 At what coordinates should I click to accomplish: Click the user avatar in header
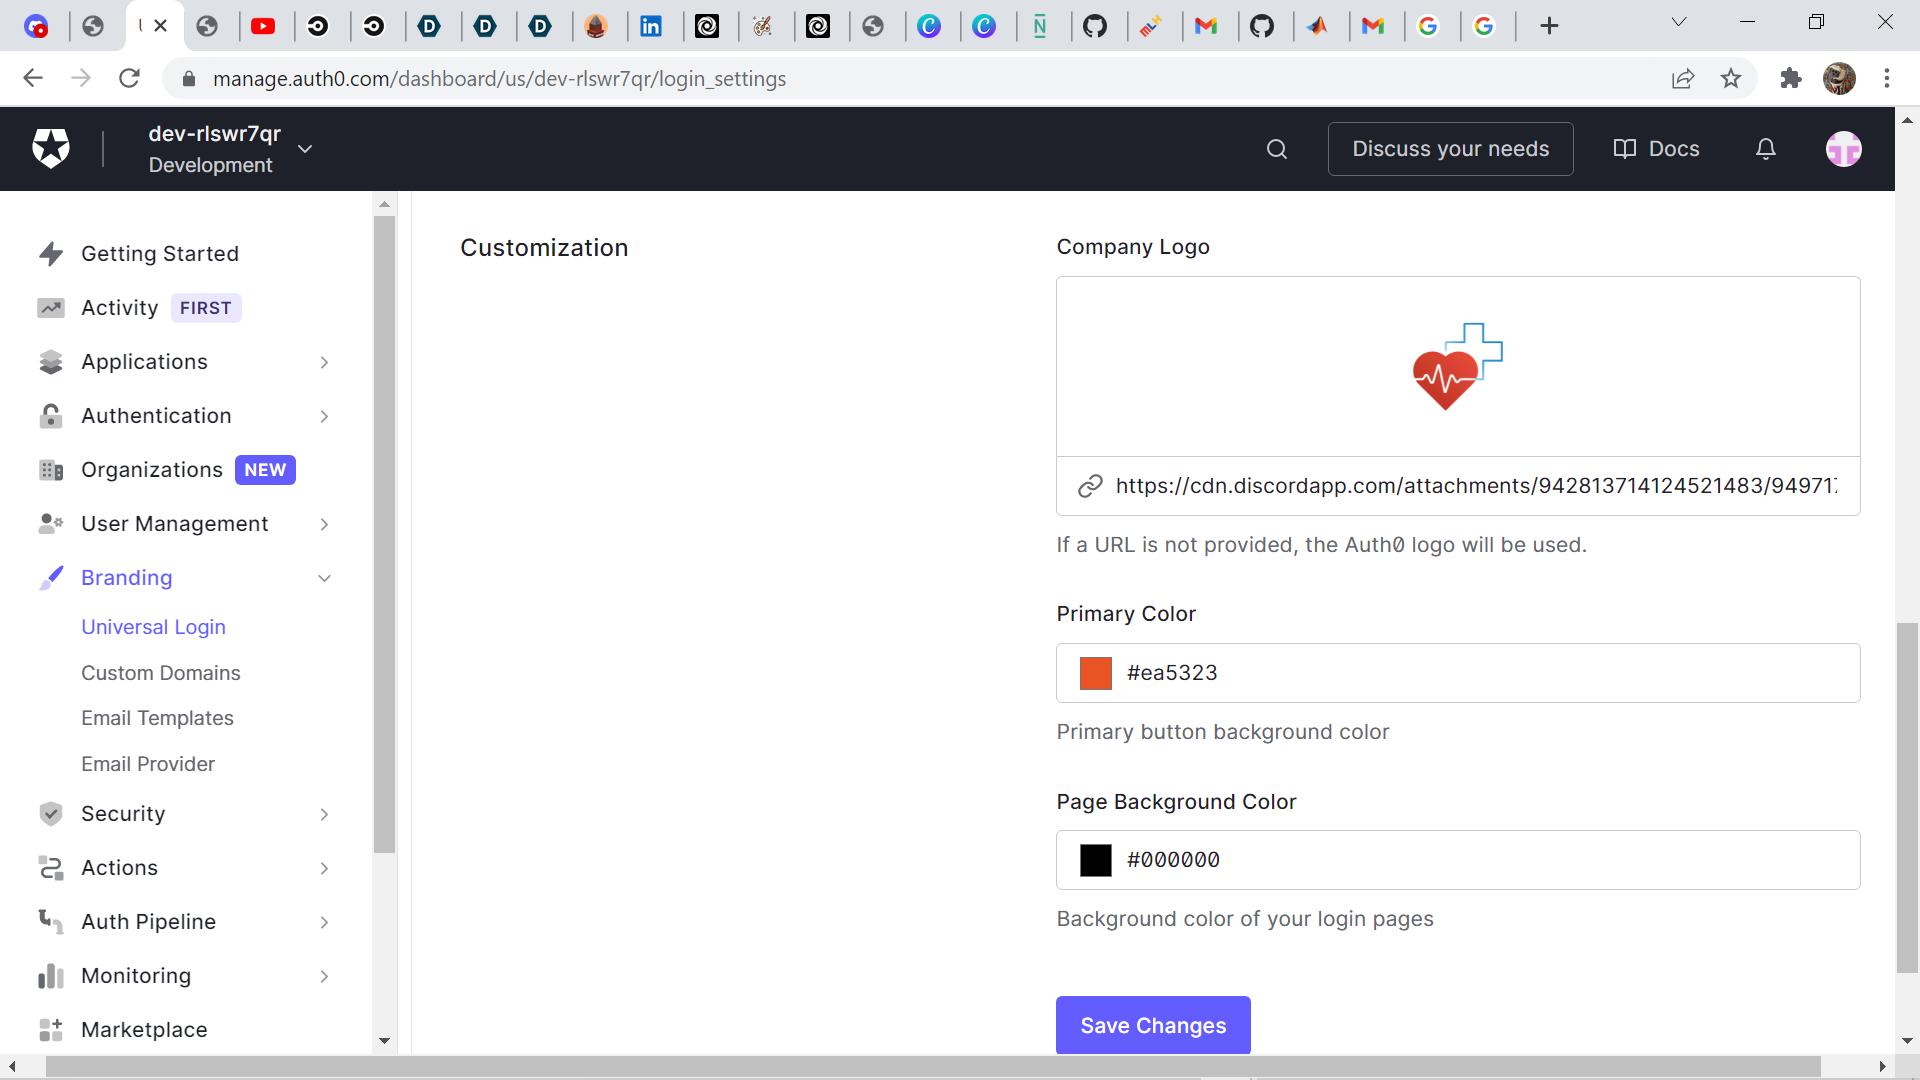point(1843,149)
